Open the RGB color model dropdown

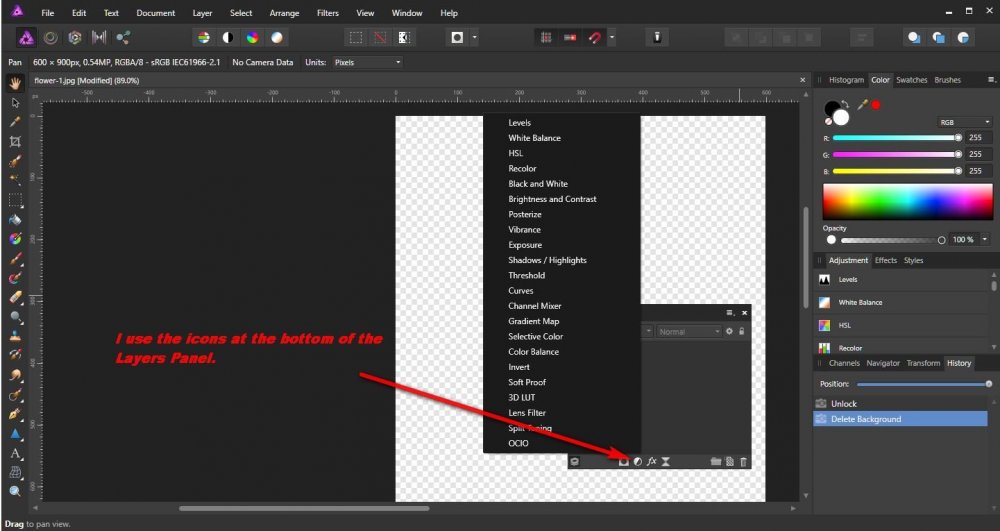pos(959,122)
